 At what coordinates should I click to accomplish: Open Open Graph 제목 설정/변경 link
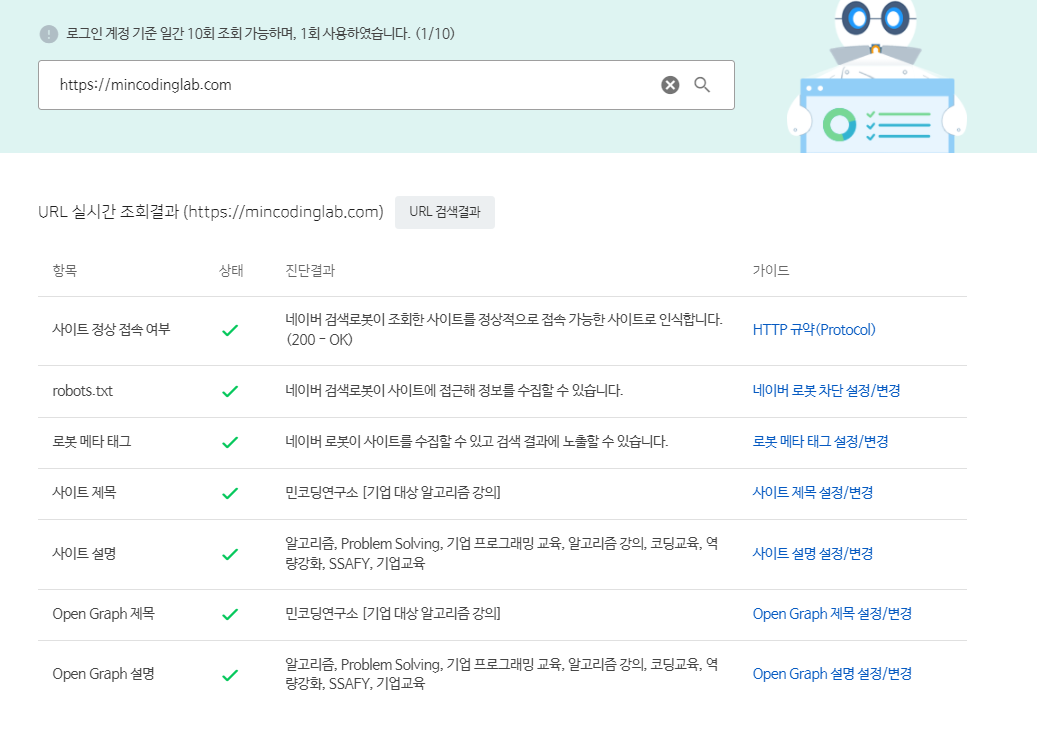tap(832, 613)
